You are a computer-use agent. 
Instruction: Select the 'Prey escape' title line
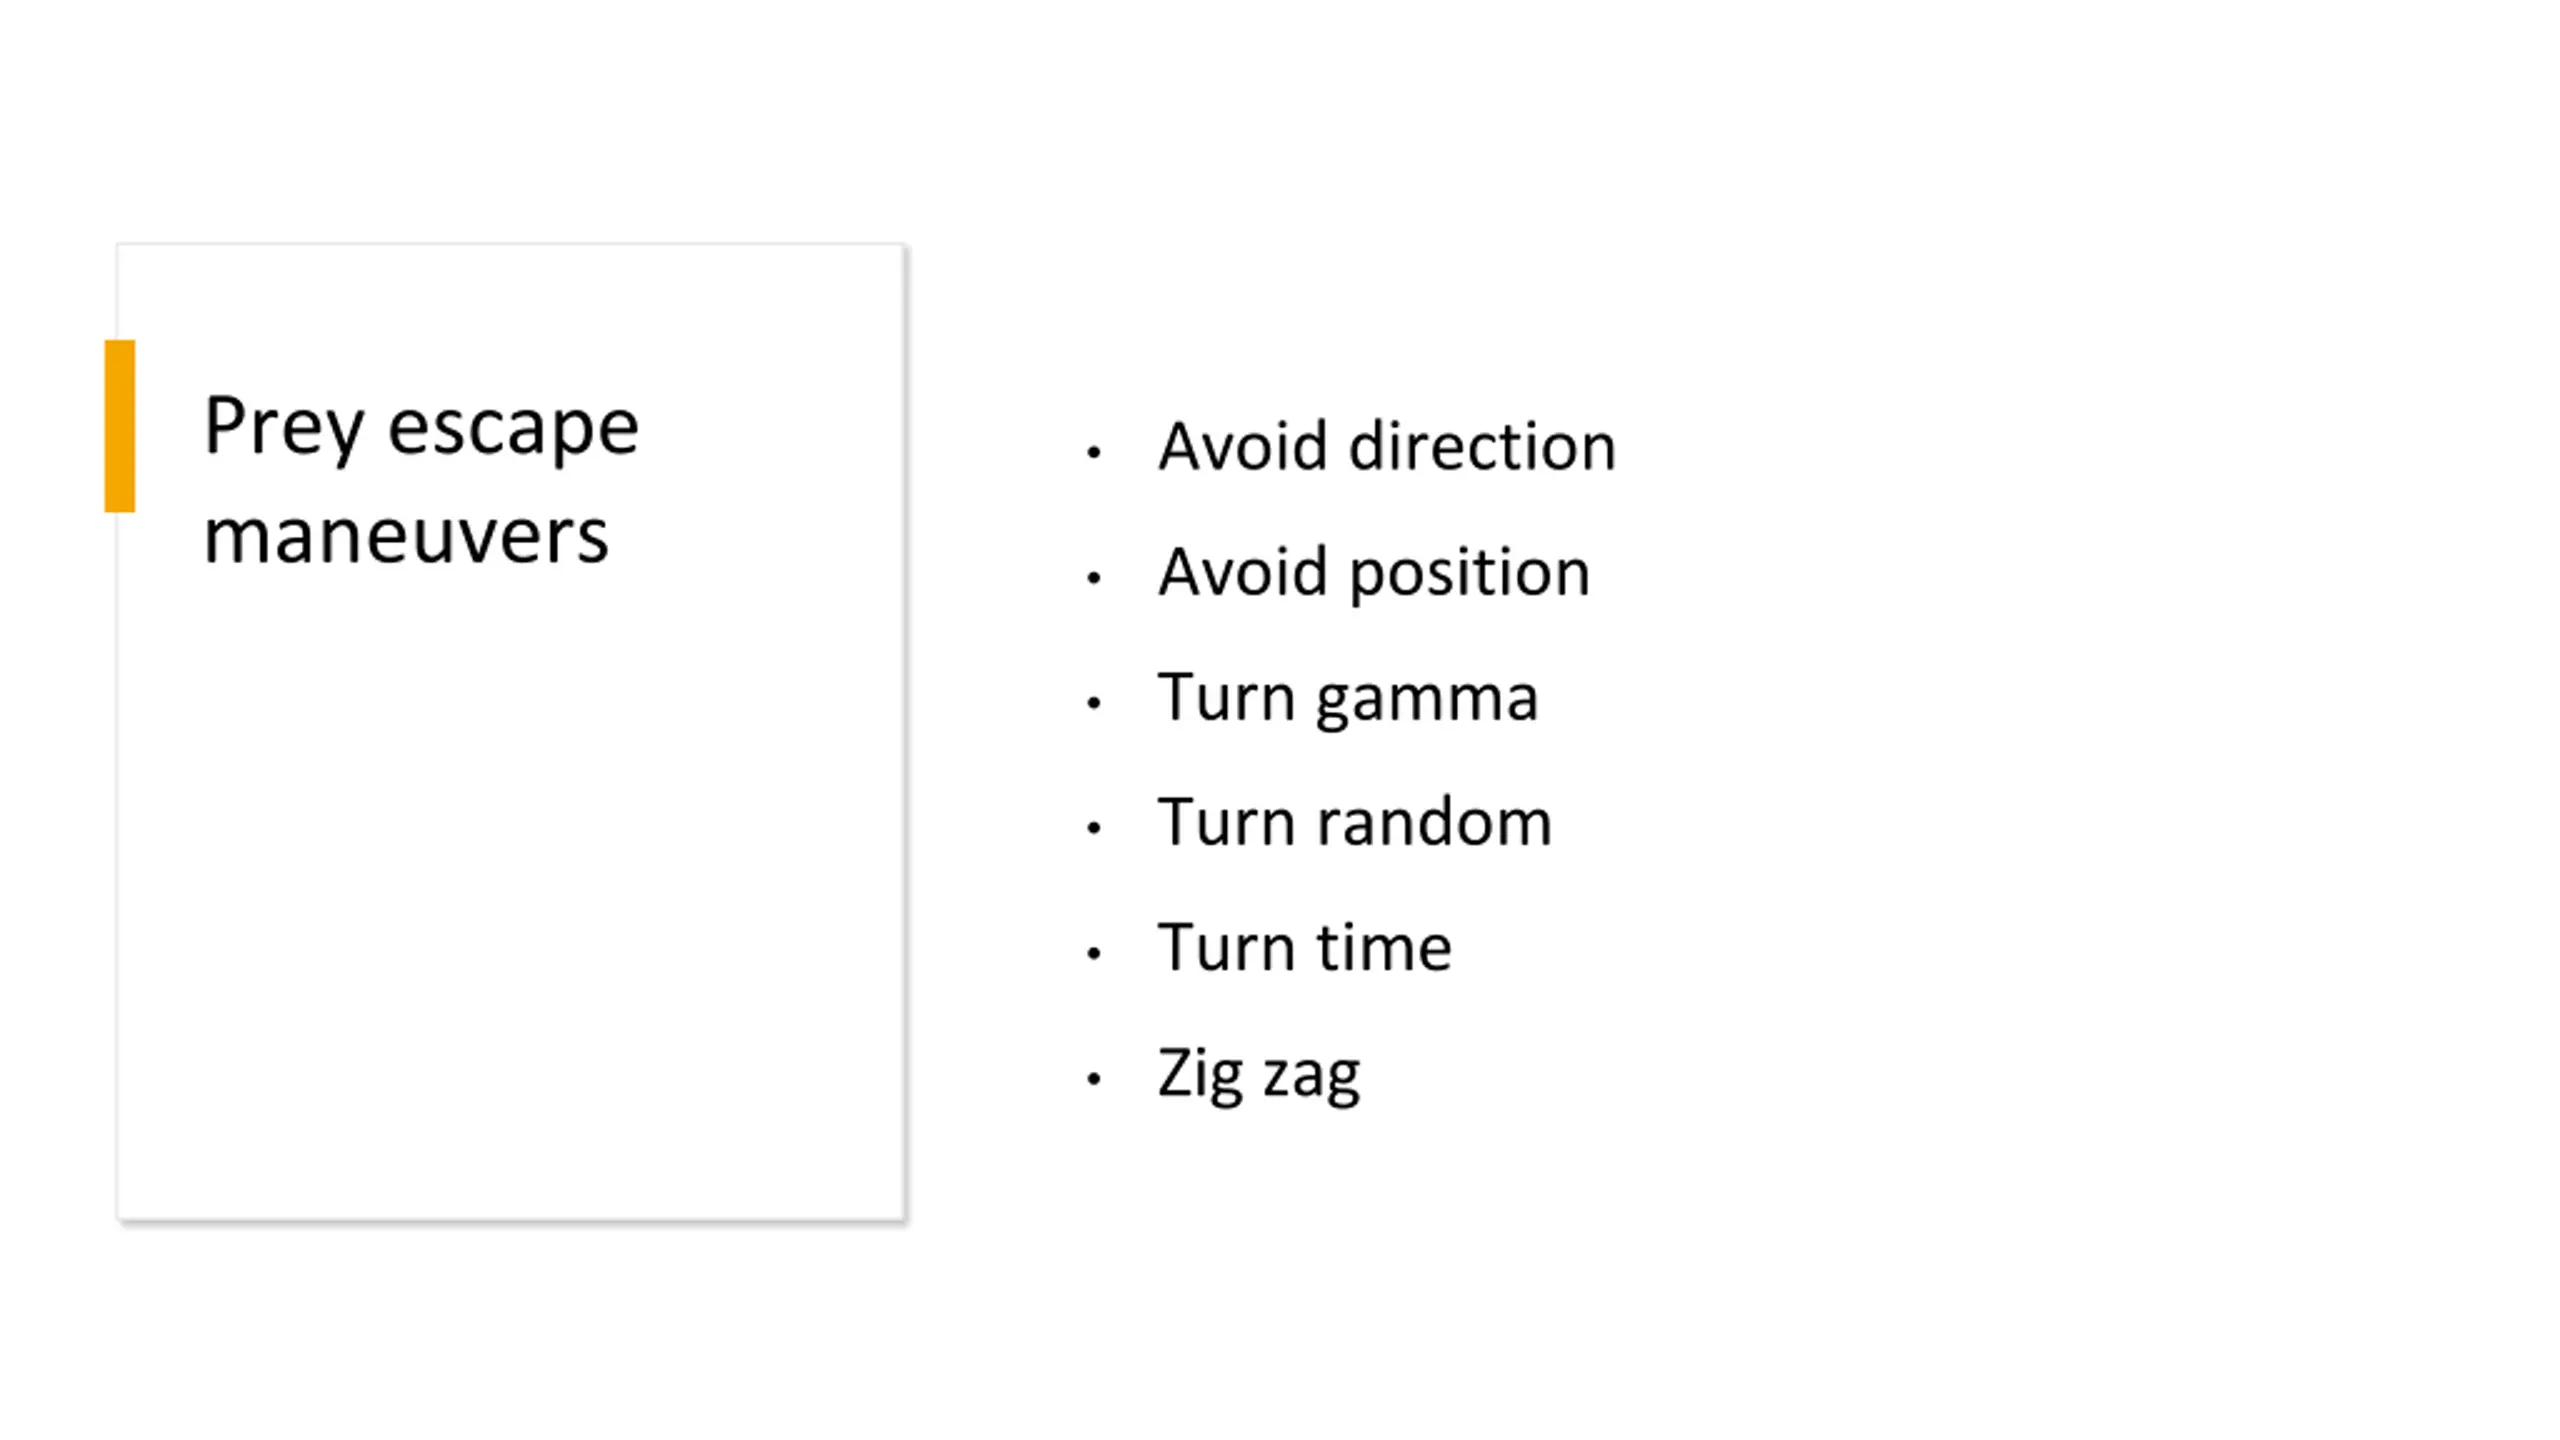[x=421, y=426]
